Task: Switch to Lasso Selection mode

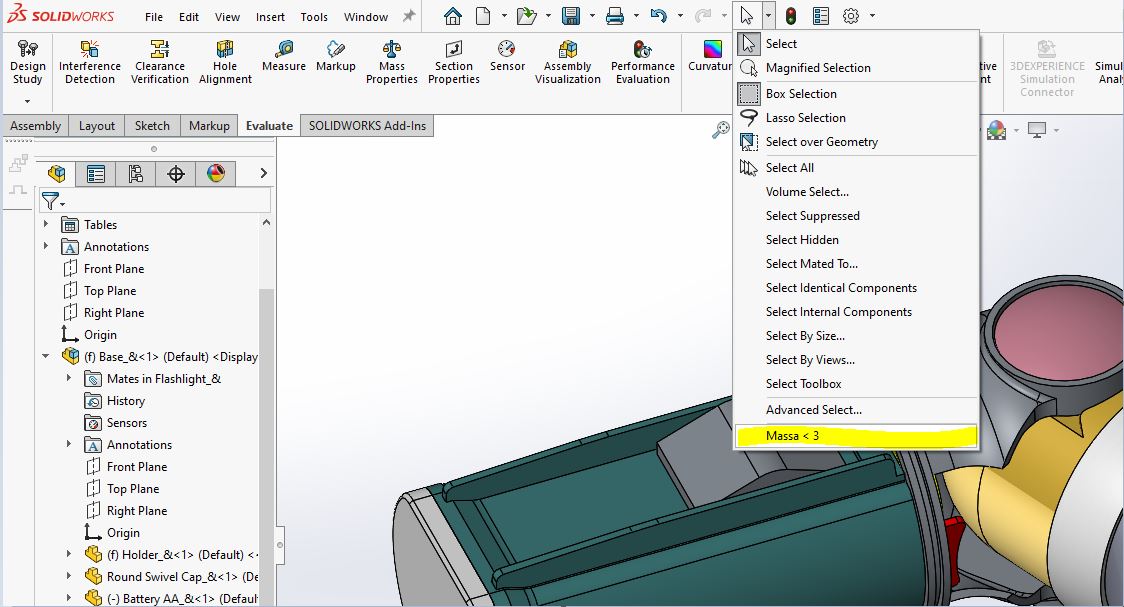Action: click(805, 118)
